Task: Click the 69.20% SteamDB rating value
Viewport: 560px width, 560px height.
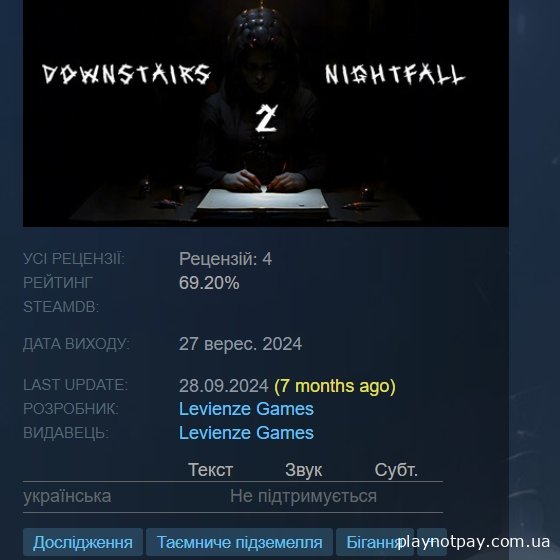Action: click(209, 283)
